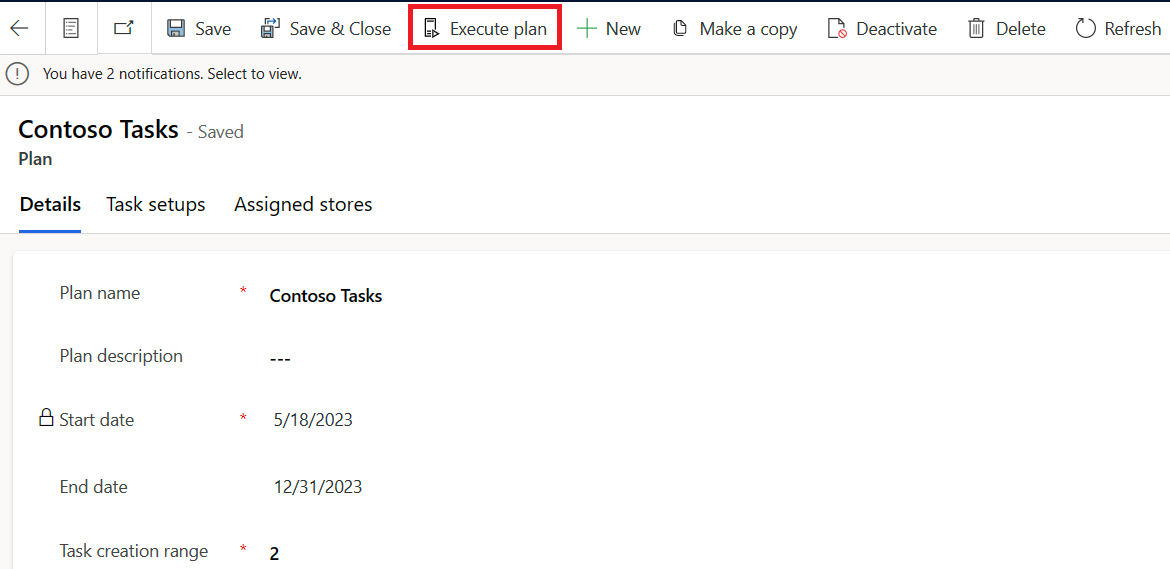Click the Execute plan command
1170x569 pixels.
point(485,29)
